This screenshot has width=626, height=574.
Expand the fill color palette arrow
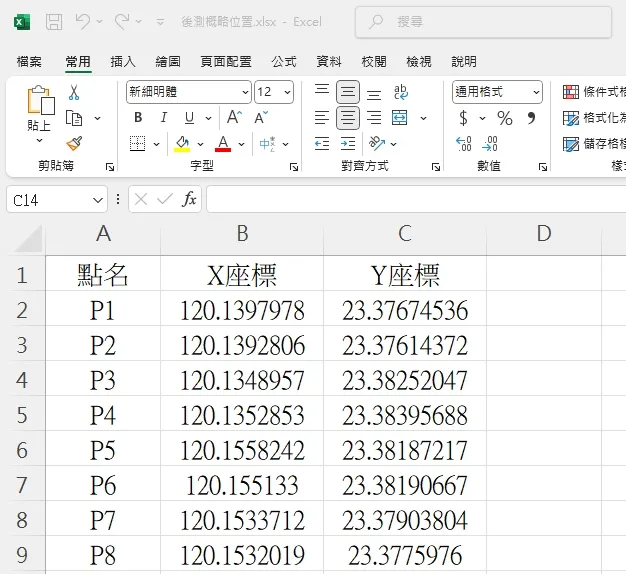click(x=200, y=144)
